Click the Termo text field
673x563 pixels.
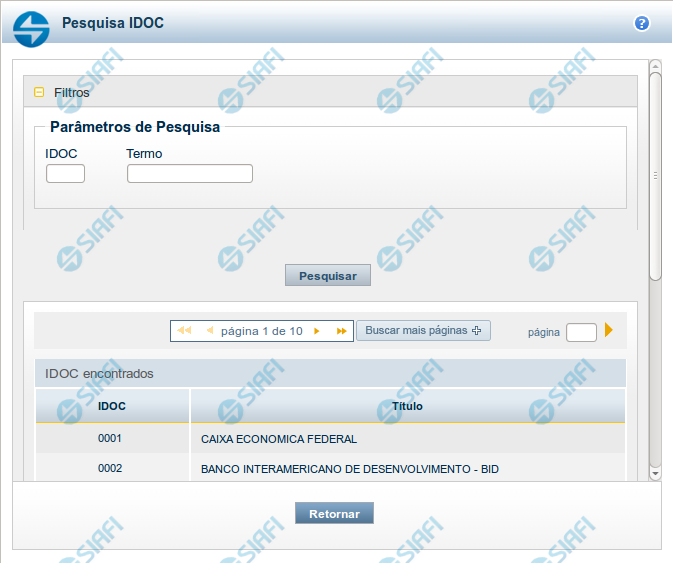click(189, 174)
